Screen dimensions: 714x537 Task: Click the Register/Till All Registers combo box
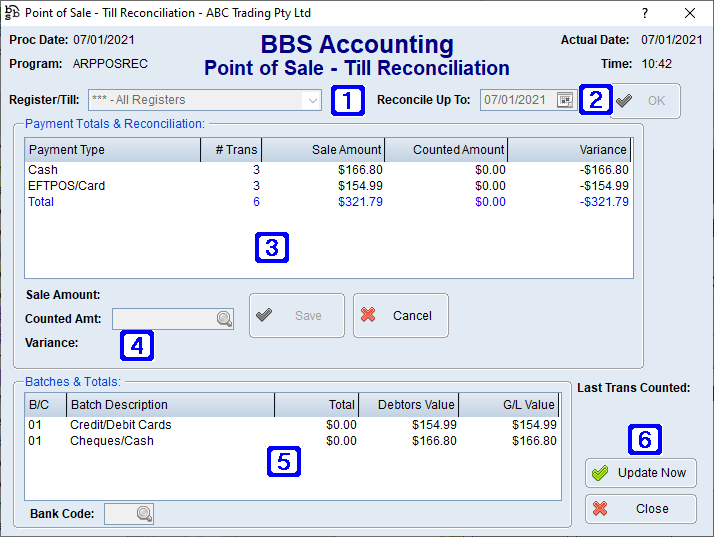pos(196,100)
